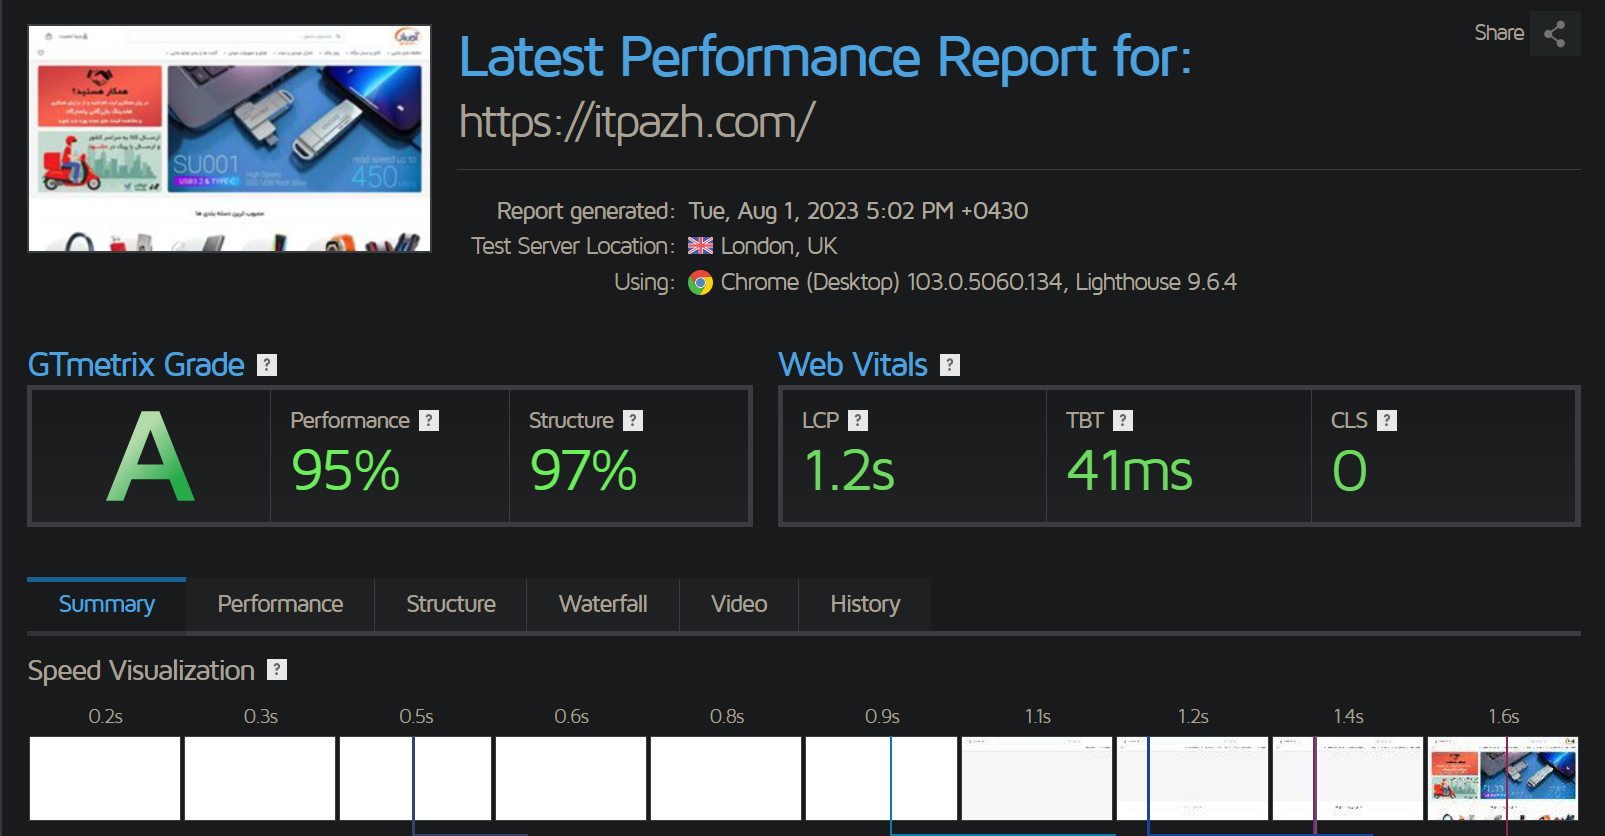
Task: Click help icon next to Performance score
Action: click(429, 421)
